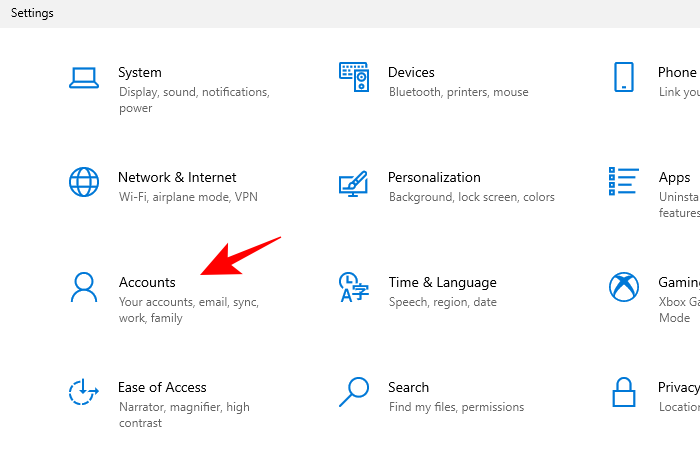
Task: Go to Devices settings heading
Action: pyautogui.click(x=411, y=72)
